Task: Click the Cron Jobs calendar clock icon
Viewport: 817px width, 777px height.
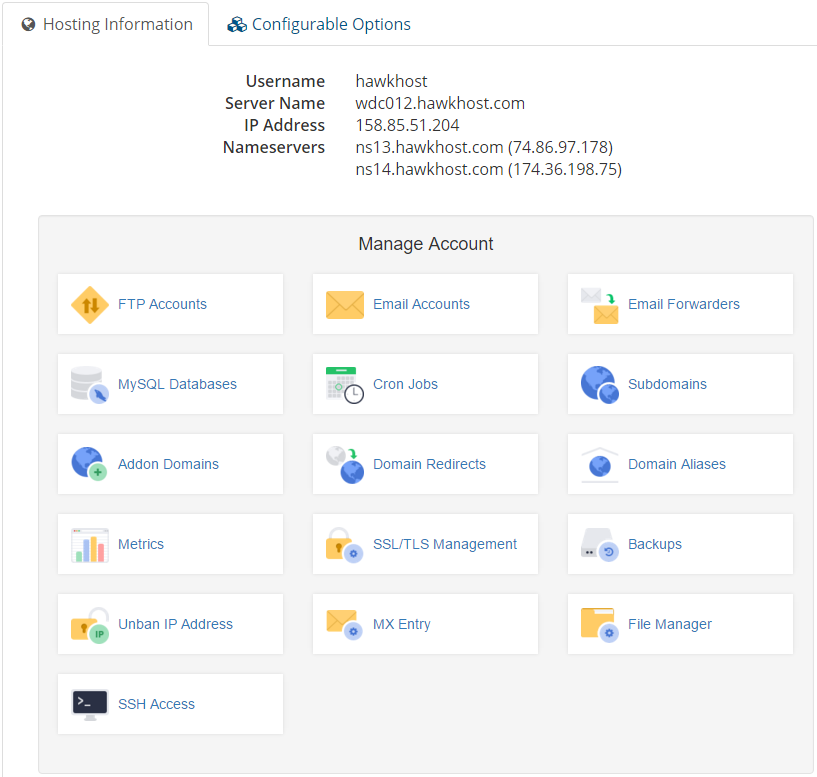Action: pyautogui.click(x=345, y=385)
